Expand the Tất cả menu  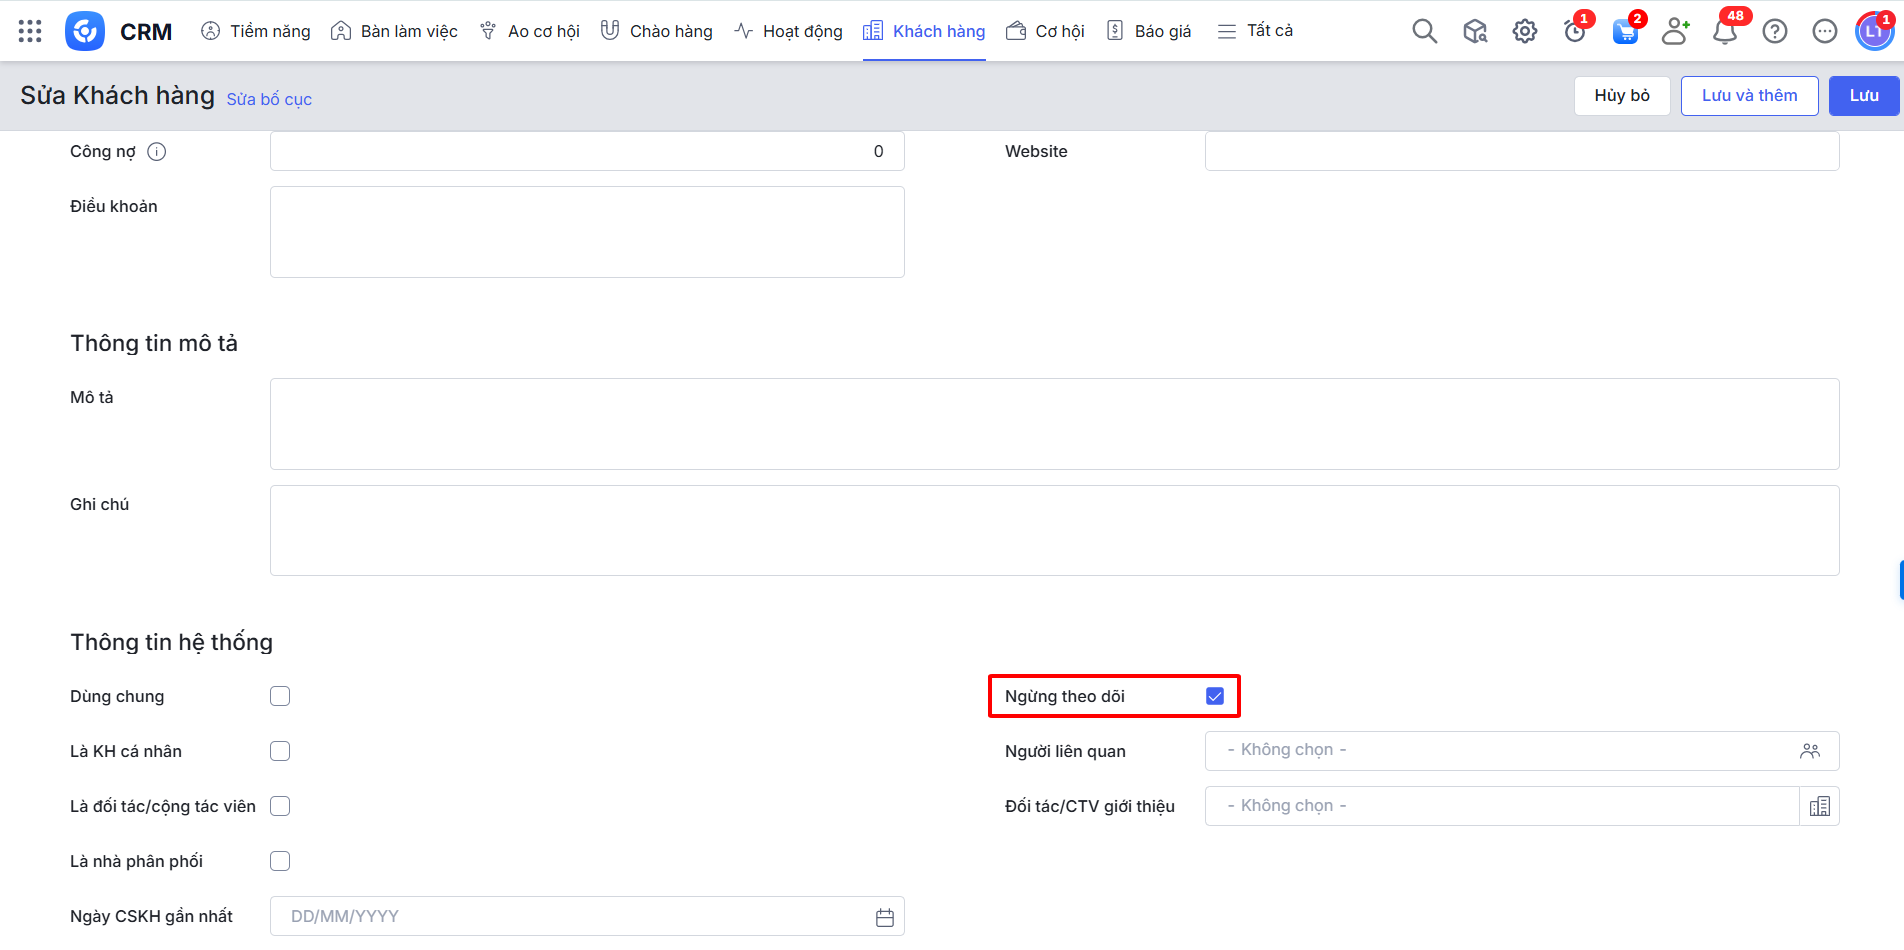tap(1255, 31)
